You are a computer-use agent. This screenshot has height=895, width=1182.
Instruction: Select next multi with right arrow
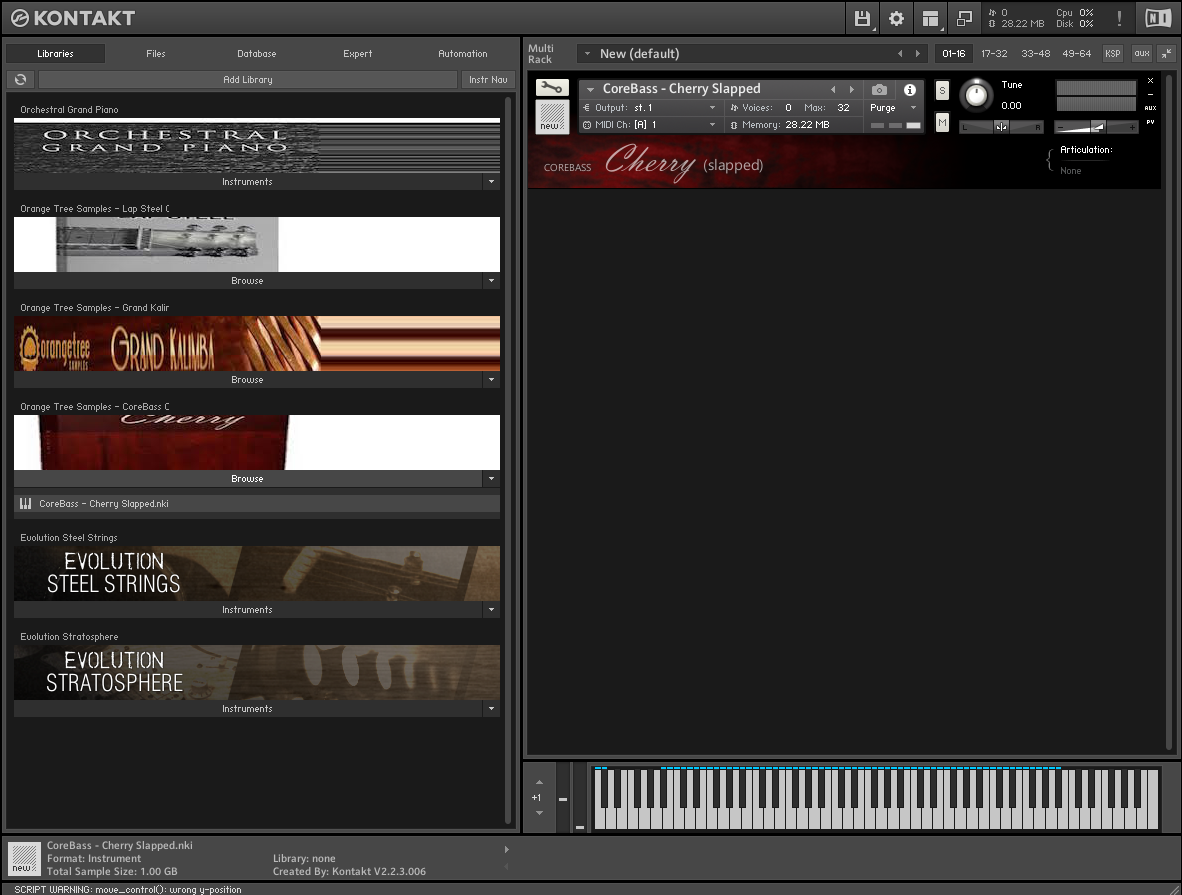point(917,54)
